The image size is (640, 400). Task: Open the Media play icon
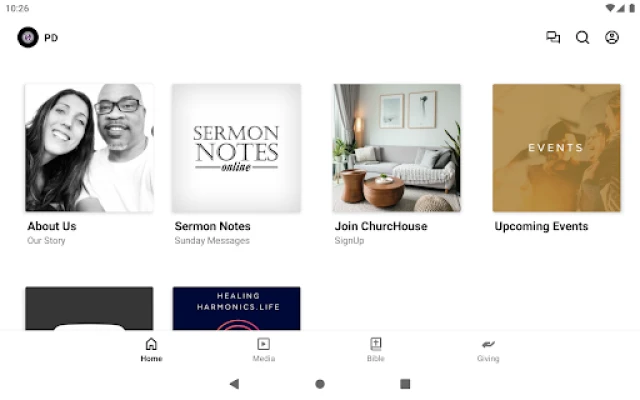[x=264, y=344]
